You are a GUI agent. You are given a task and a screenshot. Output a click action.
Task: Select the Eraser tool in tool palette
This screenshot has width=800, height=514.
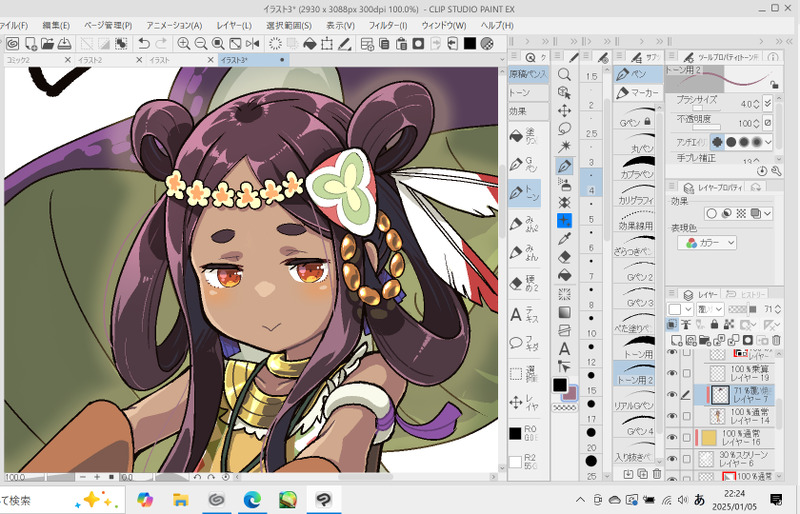tap(564, 257)
